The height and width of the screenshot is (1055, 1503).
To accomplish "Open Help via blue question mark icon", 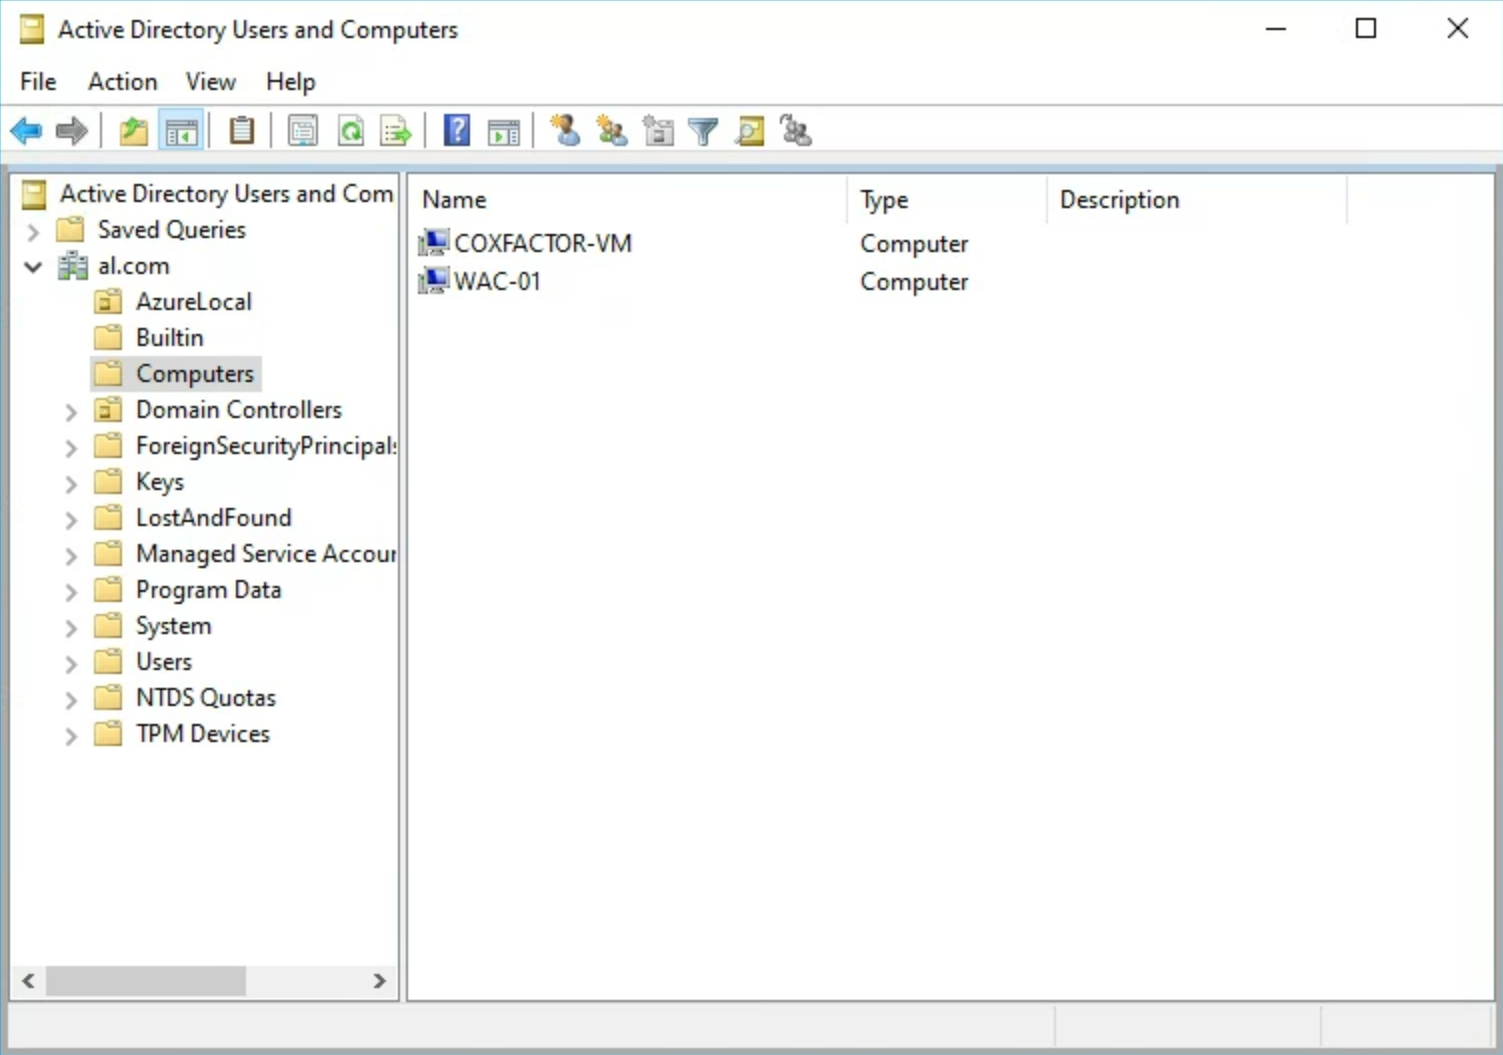I will click(x=457, y=131).
